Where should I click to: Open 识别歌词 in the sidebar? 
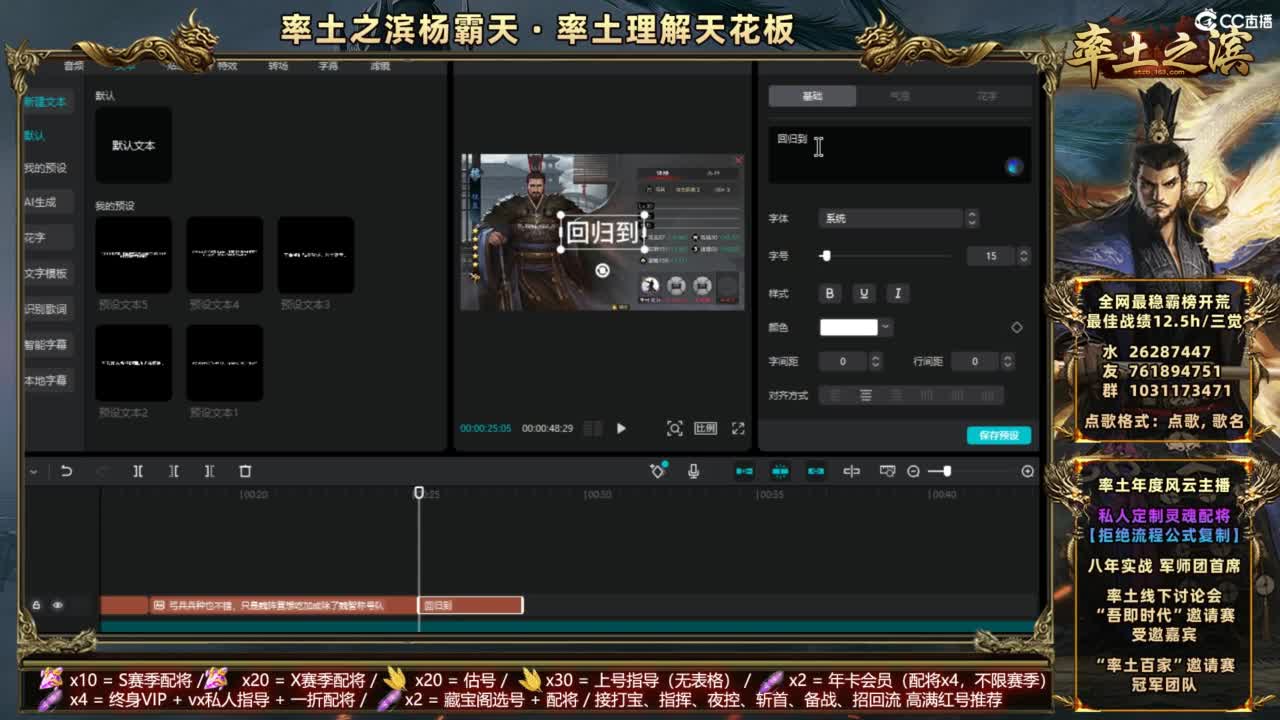46,309
